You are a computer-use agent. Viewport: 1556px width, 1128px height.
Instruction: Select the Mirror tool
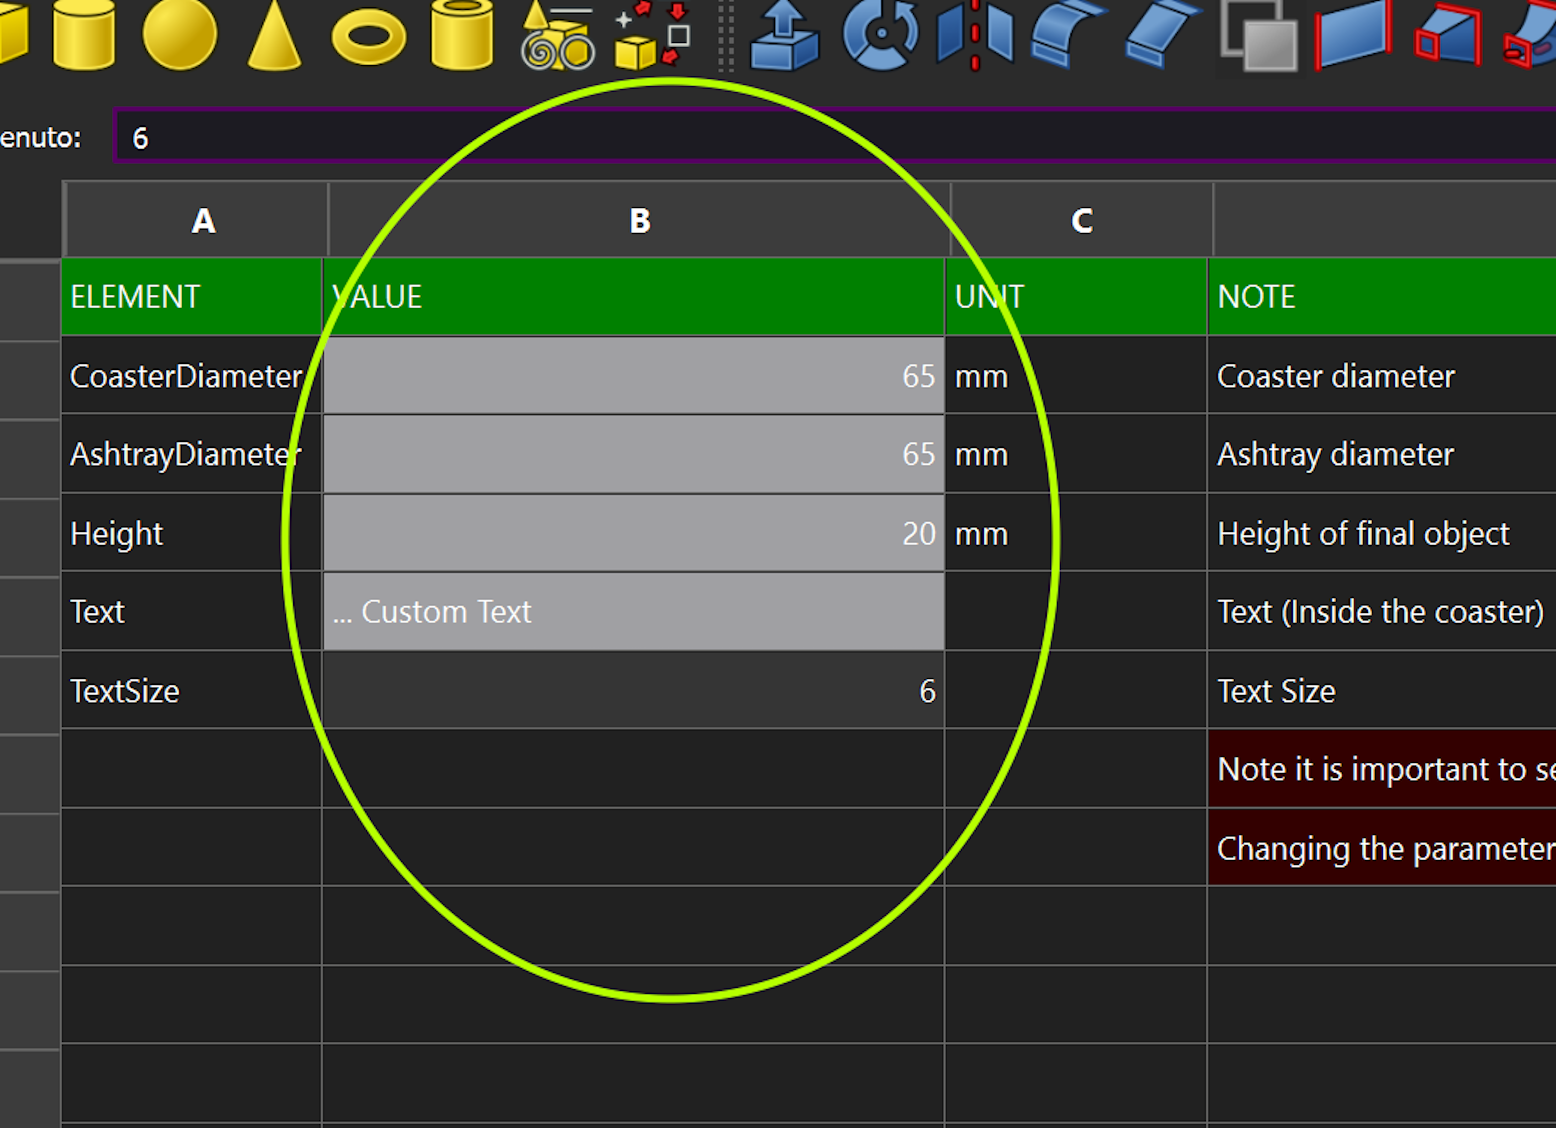[x=974, y=36]
